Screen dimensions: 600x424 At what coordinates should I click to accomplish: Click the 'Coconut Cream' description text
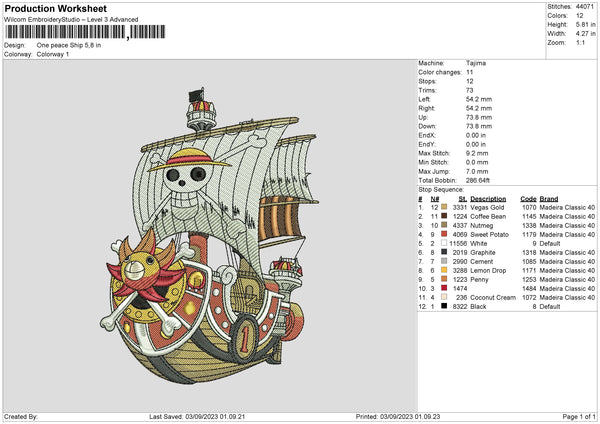493,297
